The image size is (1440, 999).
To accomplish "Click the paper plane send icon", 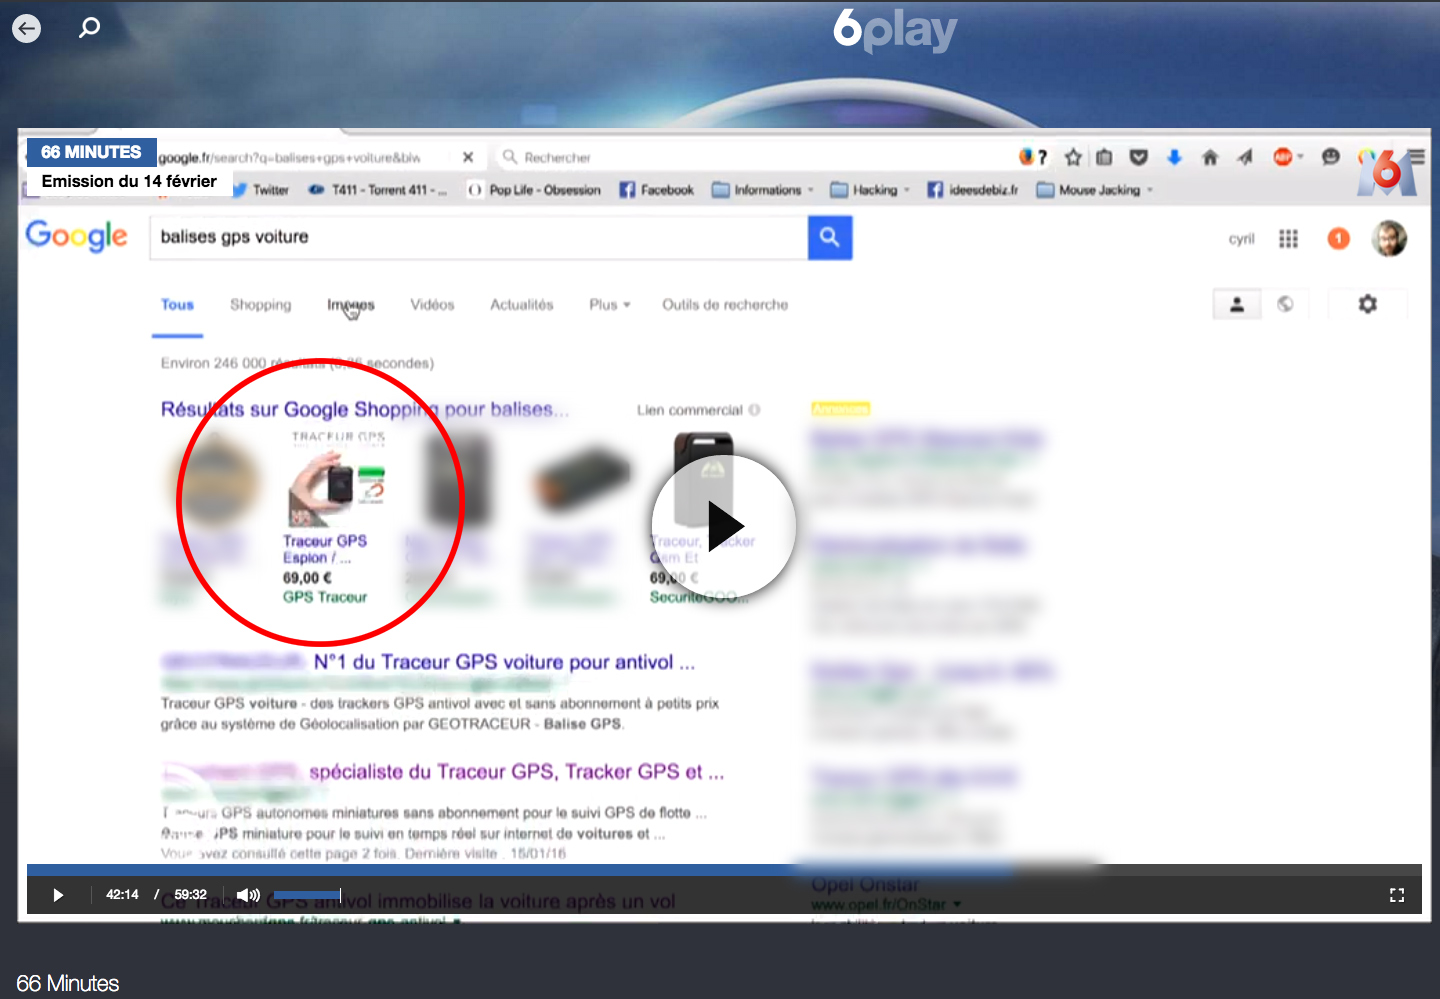I will [x=1245, y=157].
